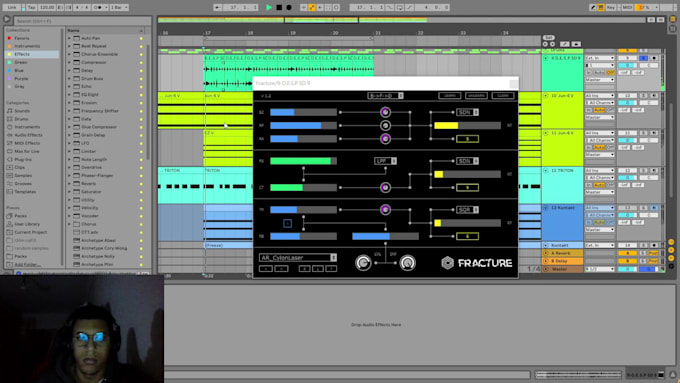Open Current Project in Places
Viewport: 680px width, 383px height.
[30, 232]
